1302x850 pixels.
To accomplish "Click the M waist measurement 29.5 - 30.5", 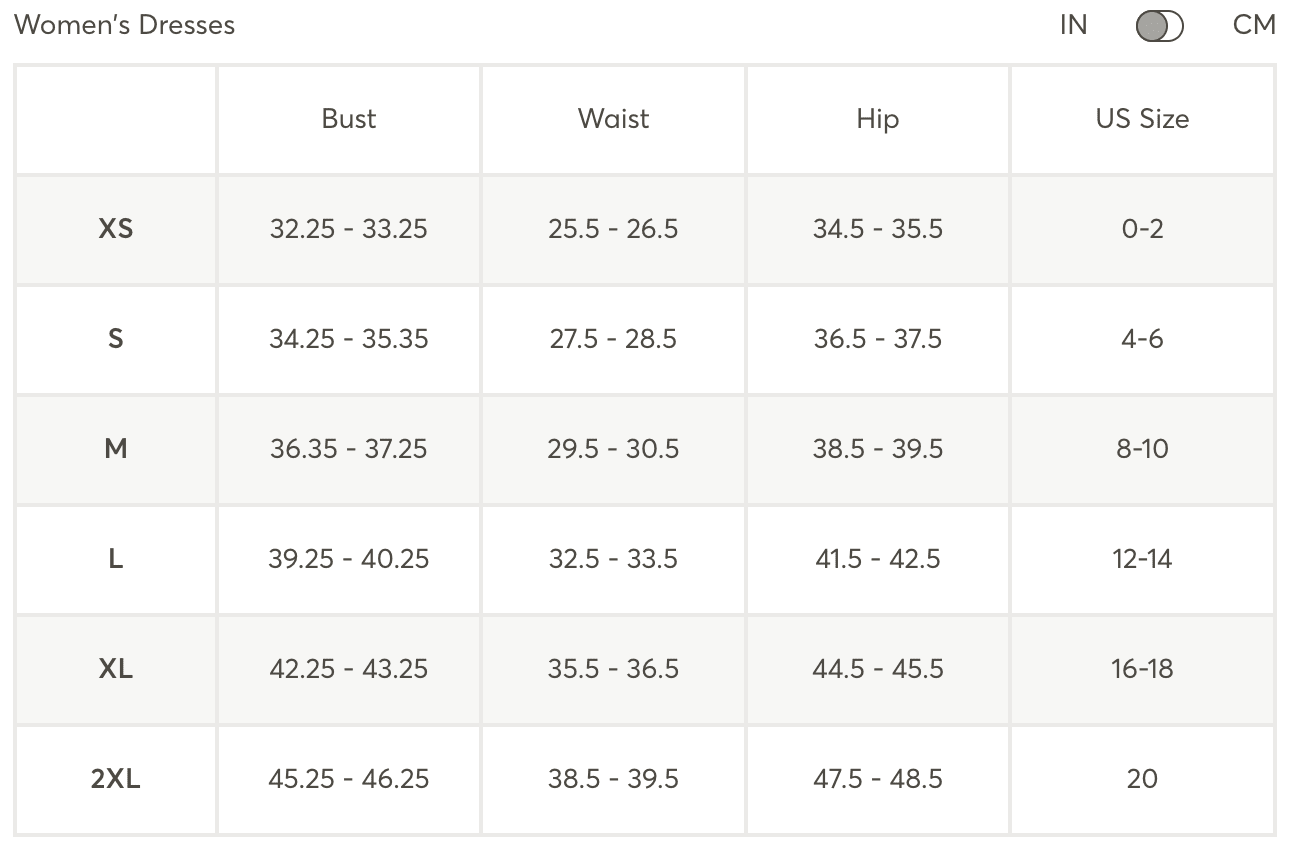I will pos(613,449).
